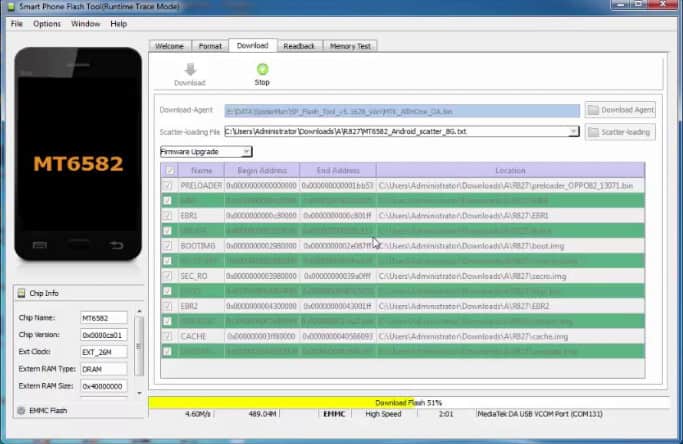Click the 4.60M/s speed status entry

point(198,414)
